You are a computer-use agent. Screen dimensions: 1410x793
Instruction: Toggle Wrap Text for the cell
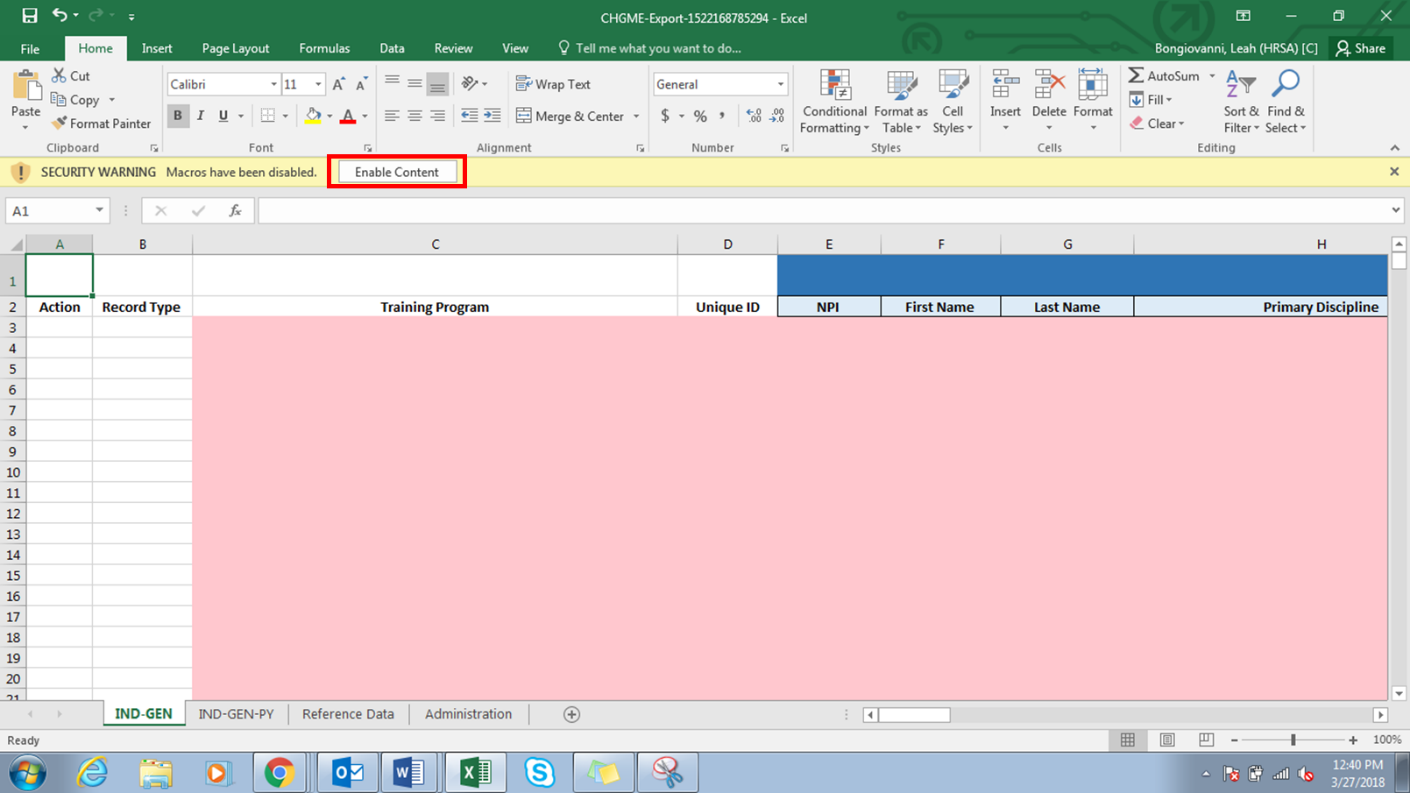[x=553, y=85]
